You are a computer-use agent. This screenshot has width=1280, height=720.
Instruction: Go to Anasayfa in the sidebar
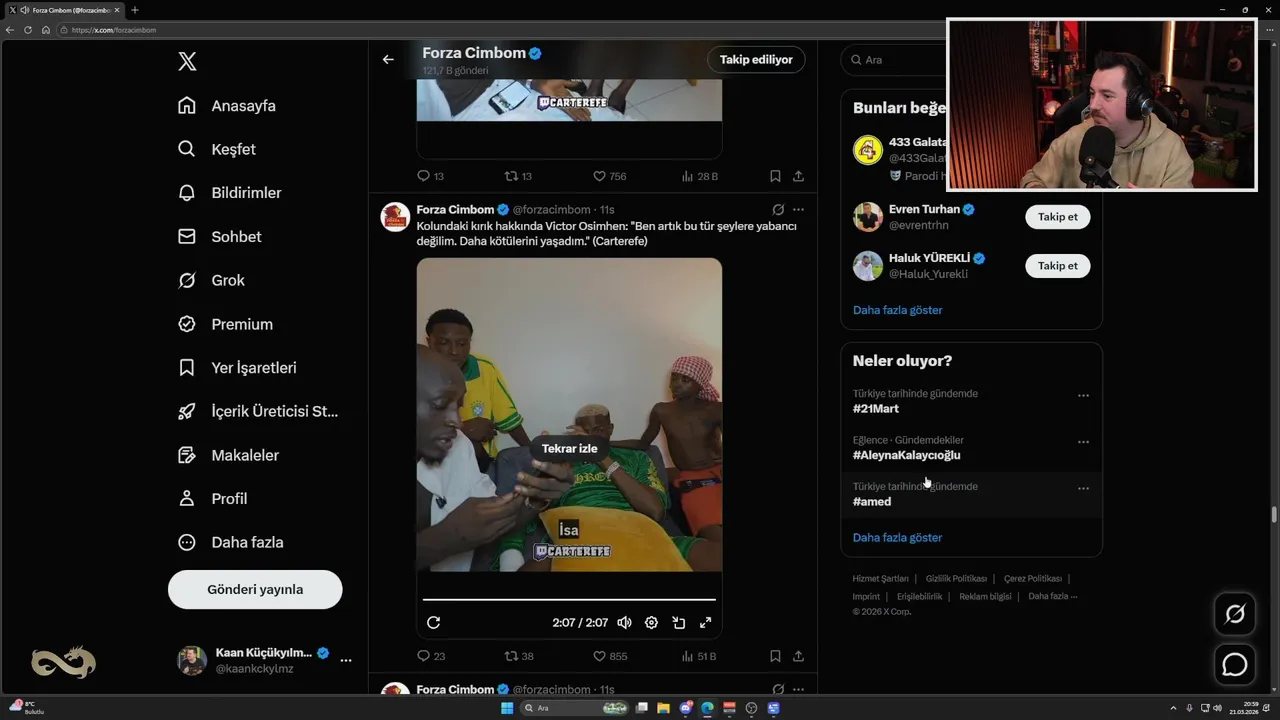(227, 106)
